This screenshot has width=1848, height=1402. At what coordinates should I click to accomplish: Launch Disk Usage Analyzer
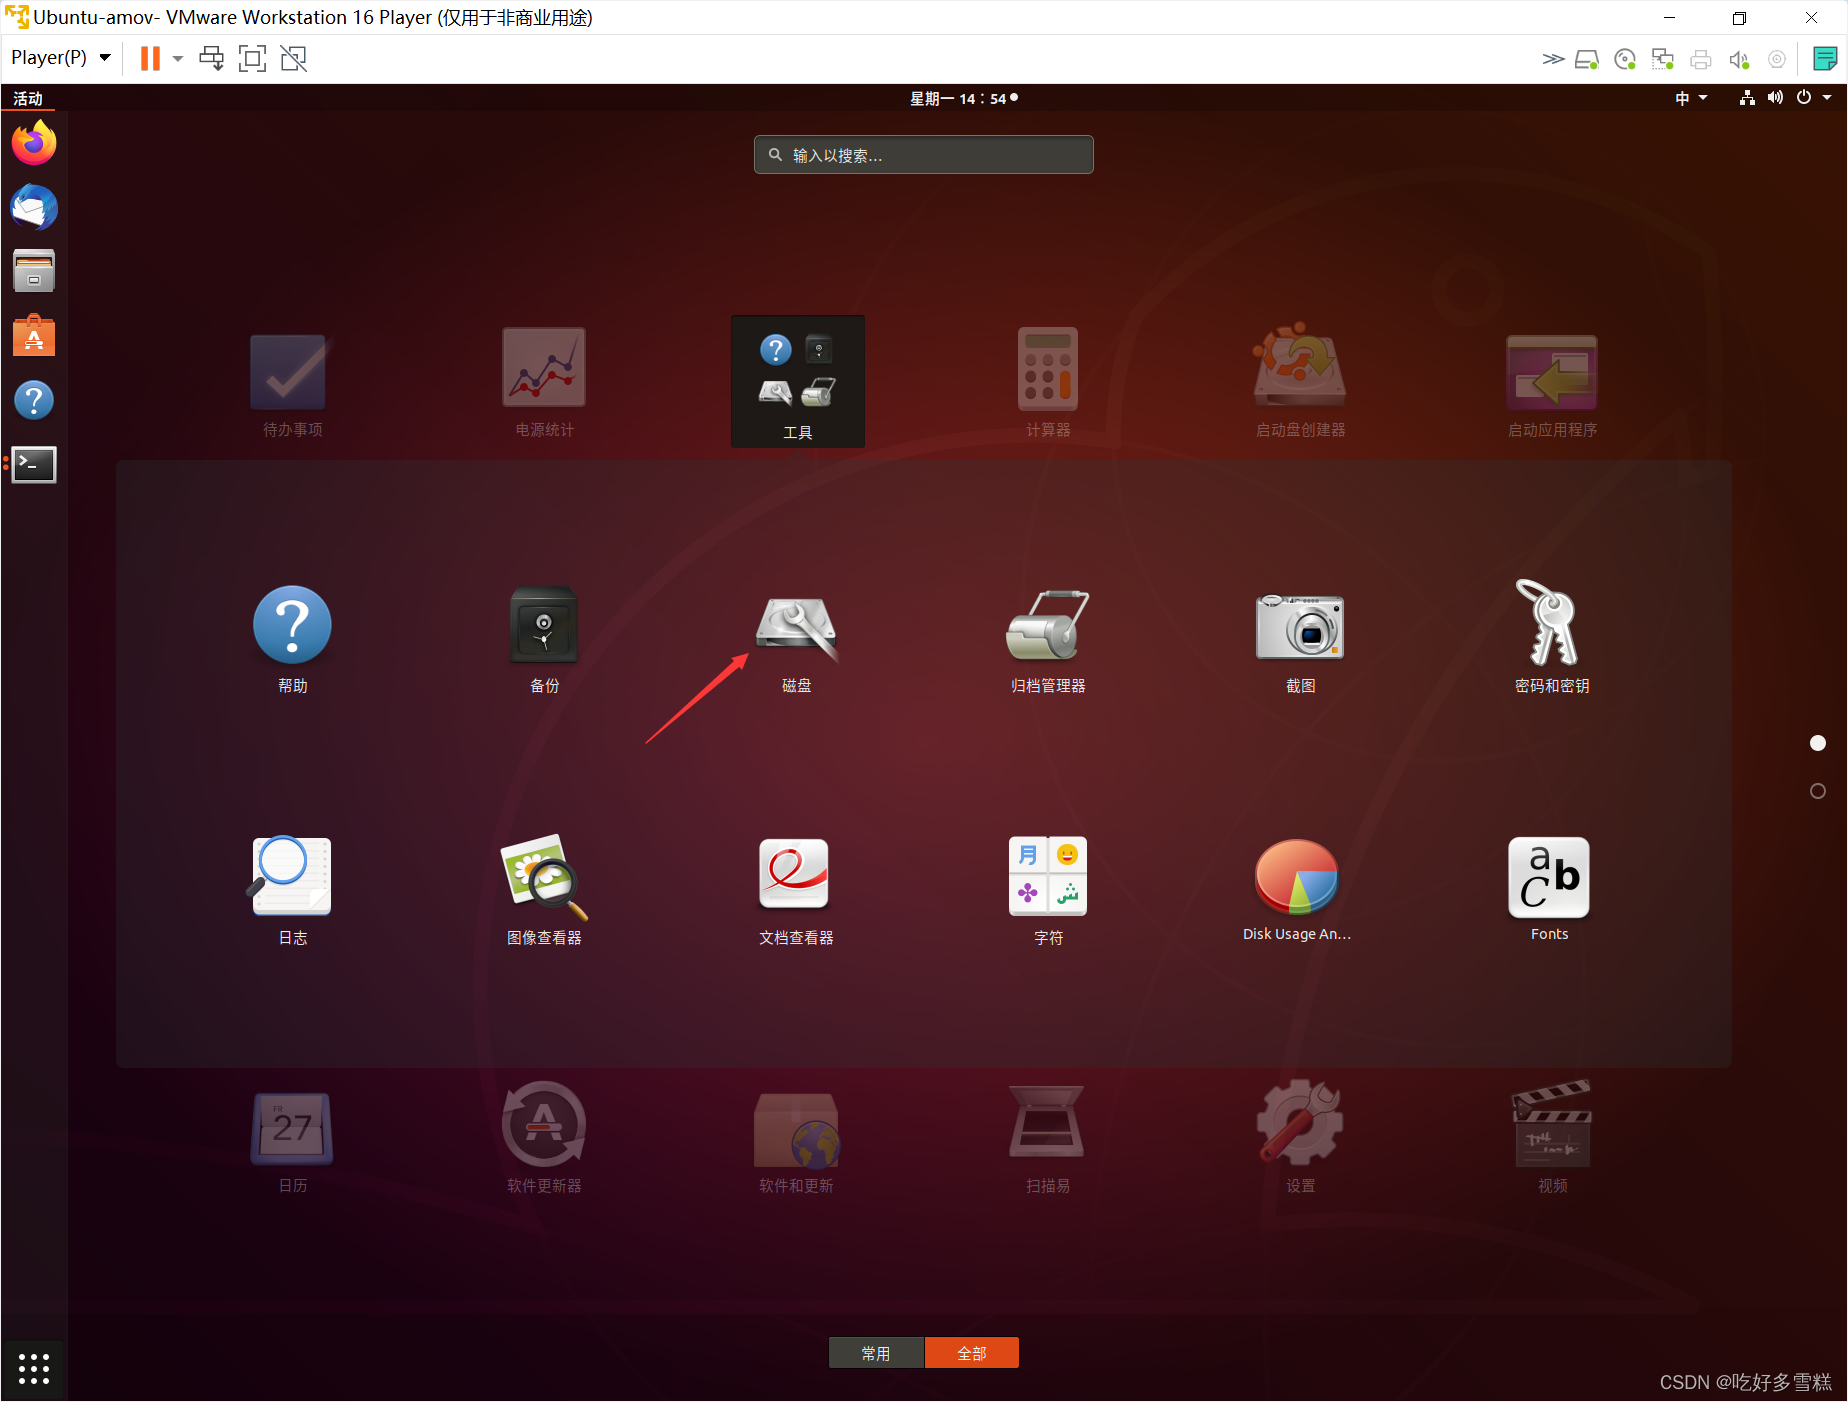point(1297,890)
